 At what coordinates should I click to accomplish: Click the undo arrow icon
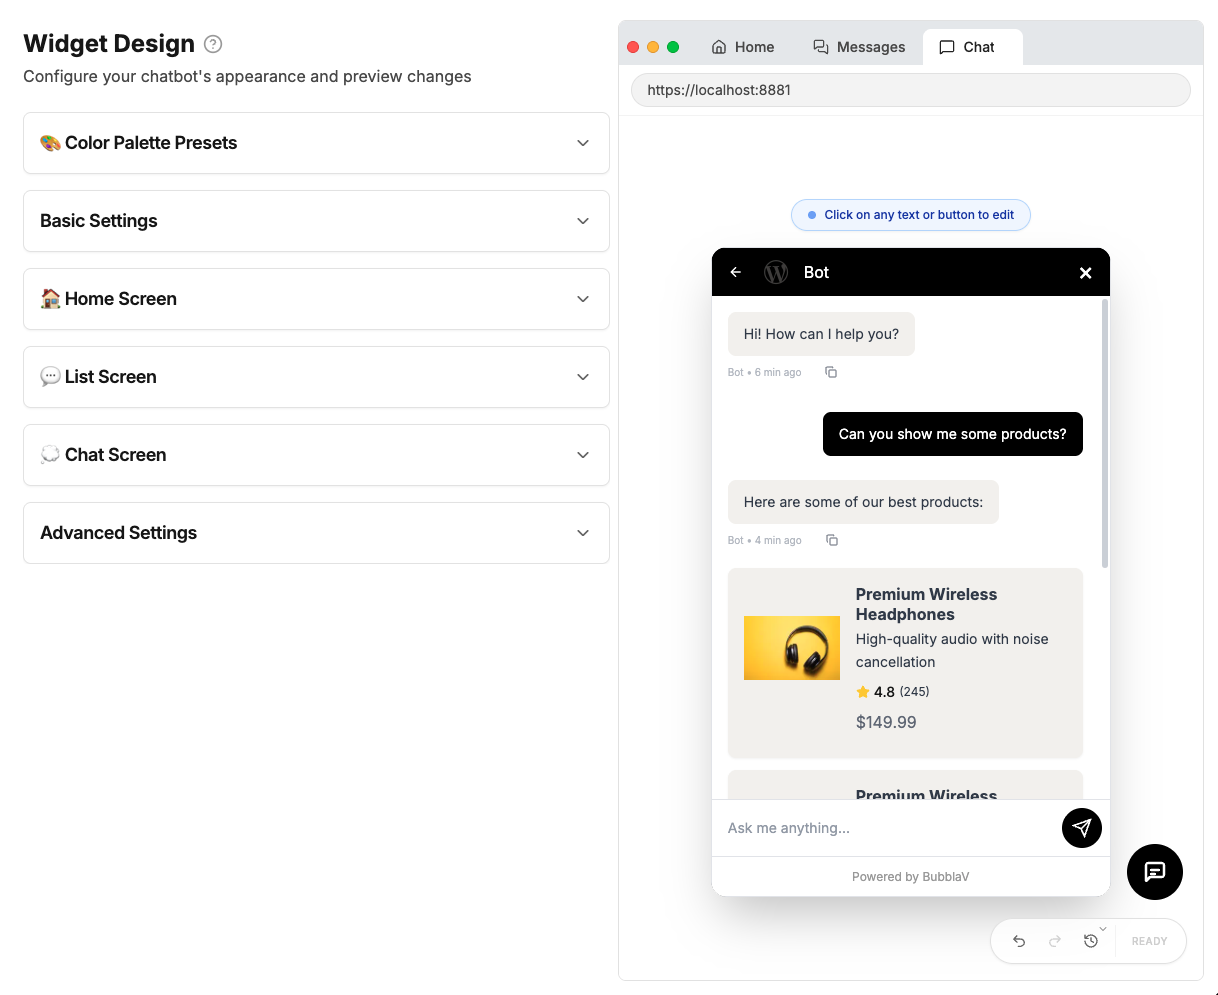[1018, 941]
